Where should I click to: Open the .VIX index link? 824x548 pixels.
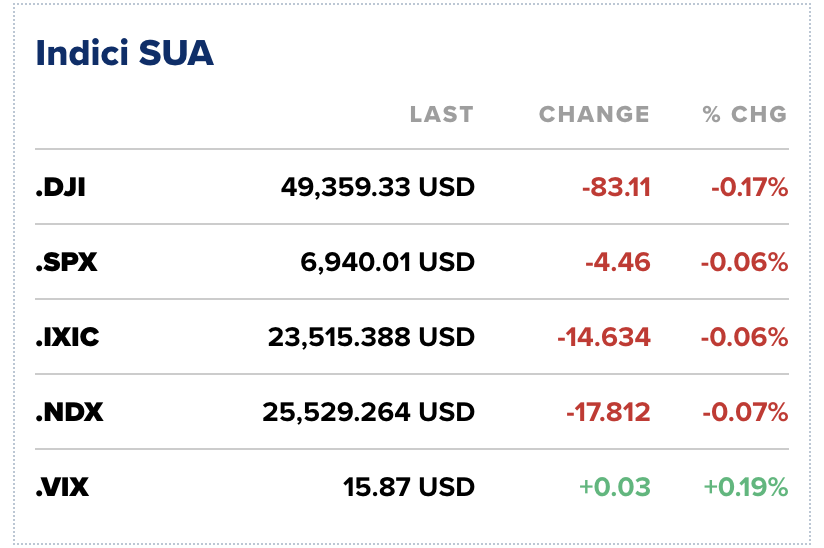pyautogui.click(x=62, y=487)
